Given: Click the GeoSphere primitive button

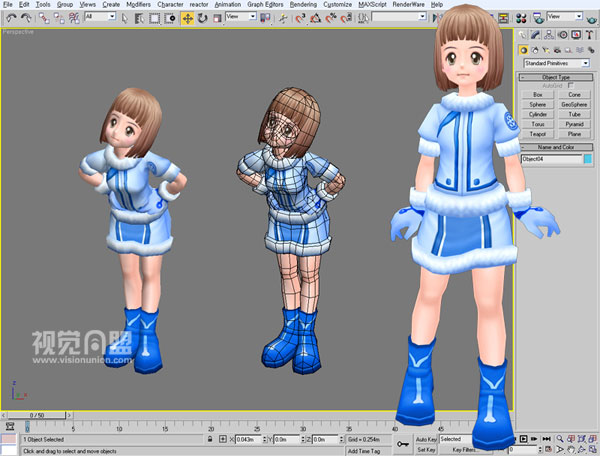Looking at the screenshot, I should 574,104.
